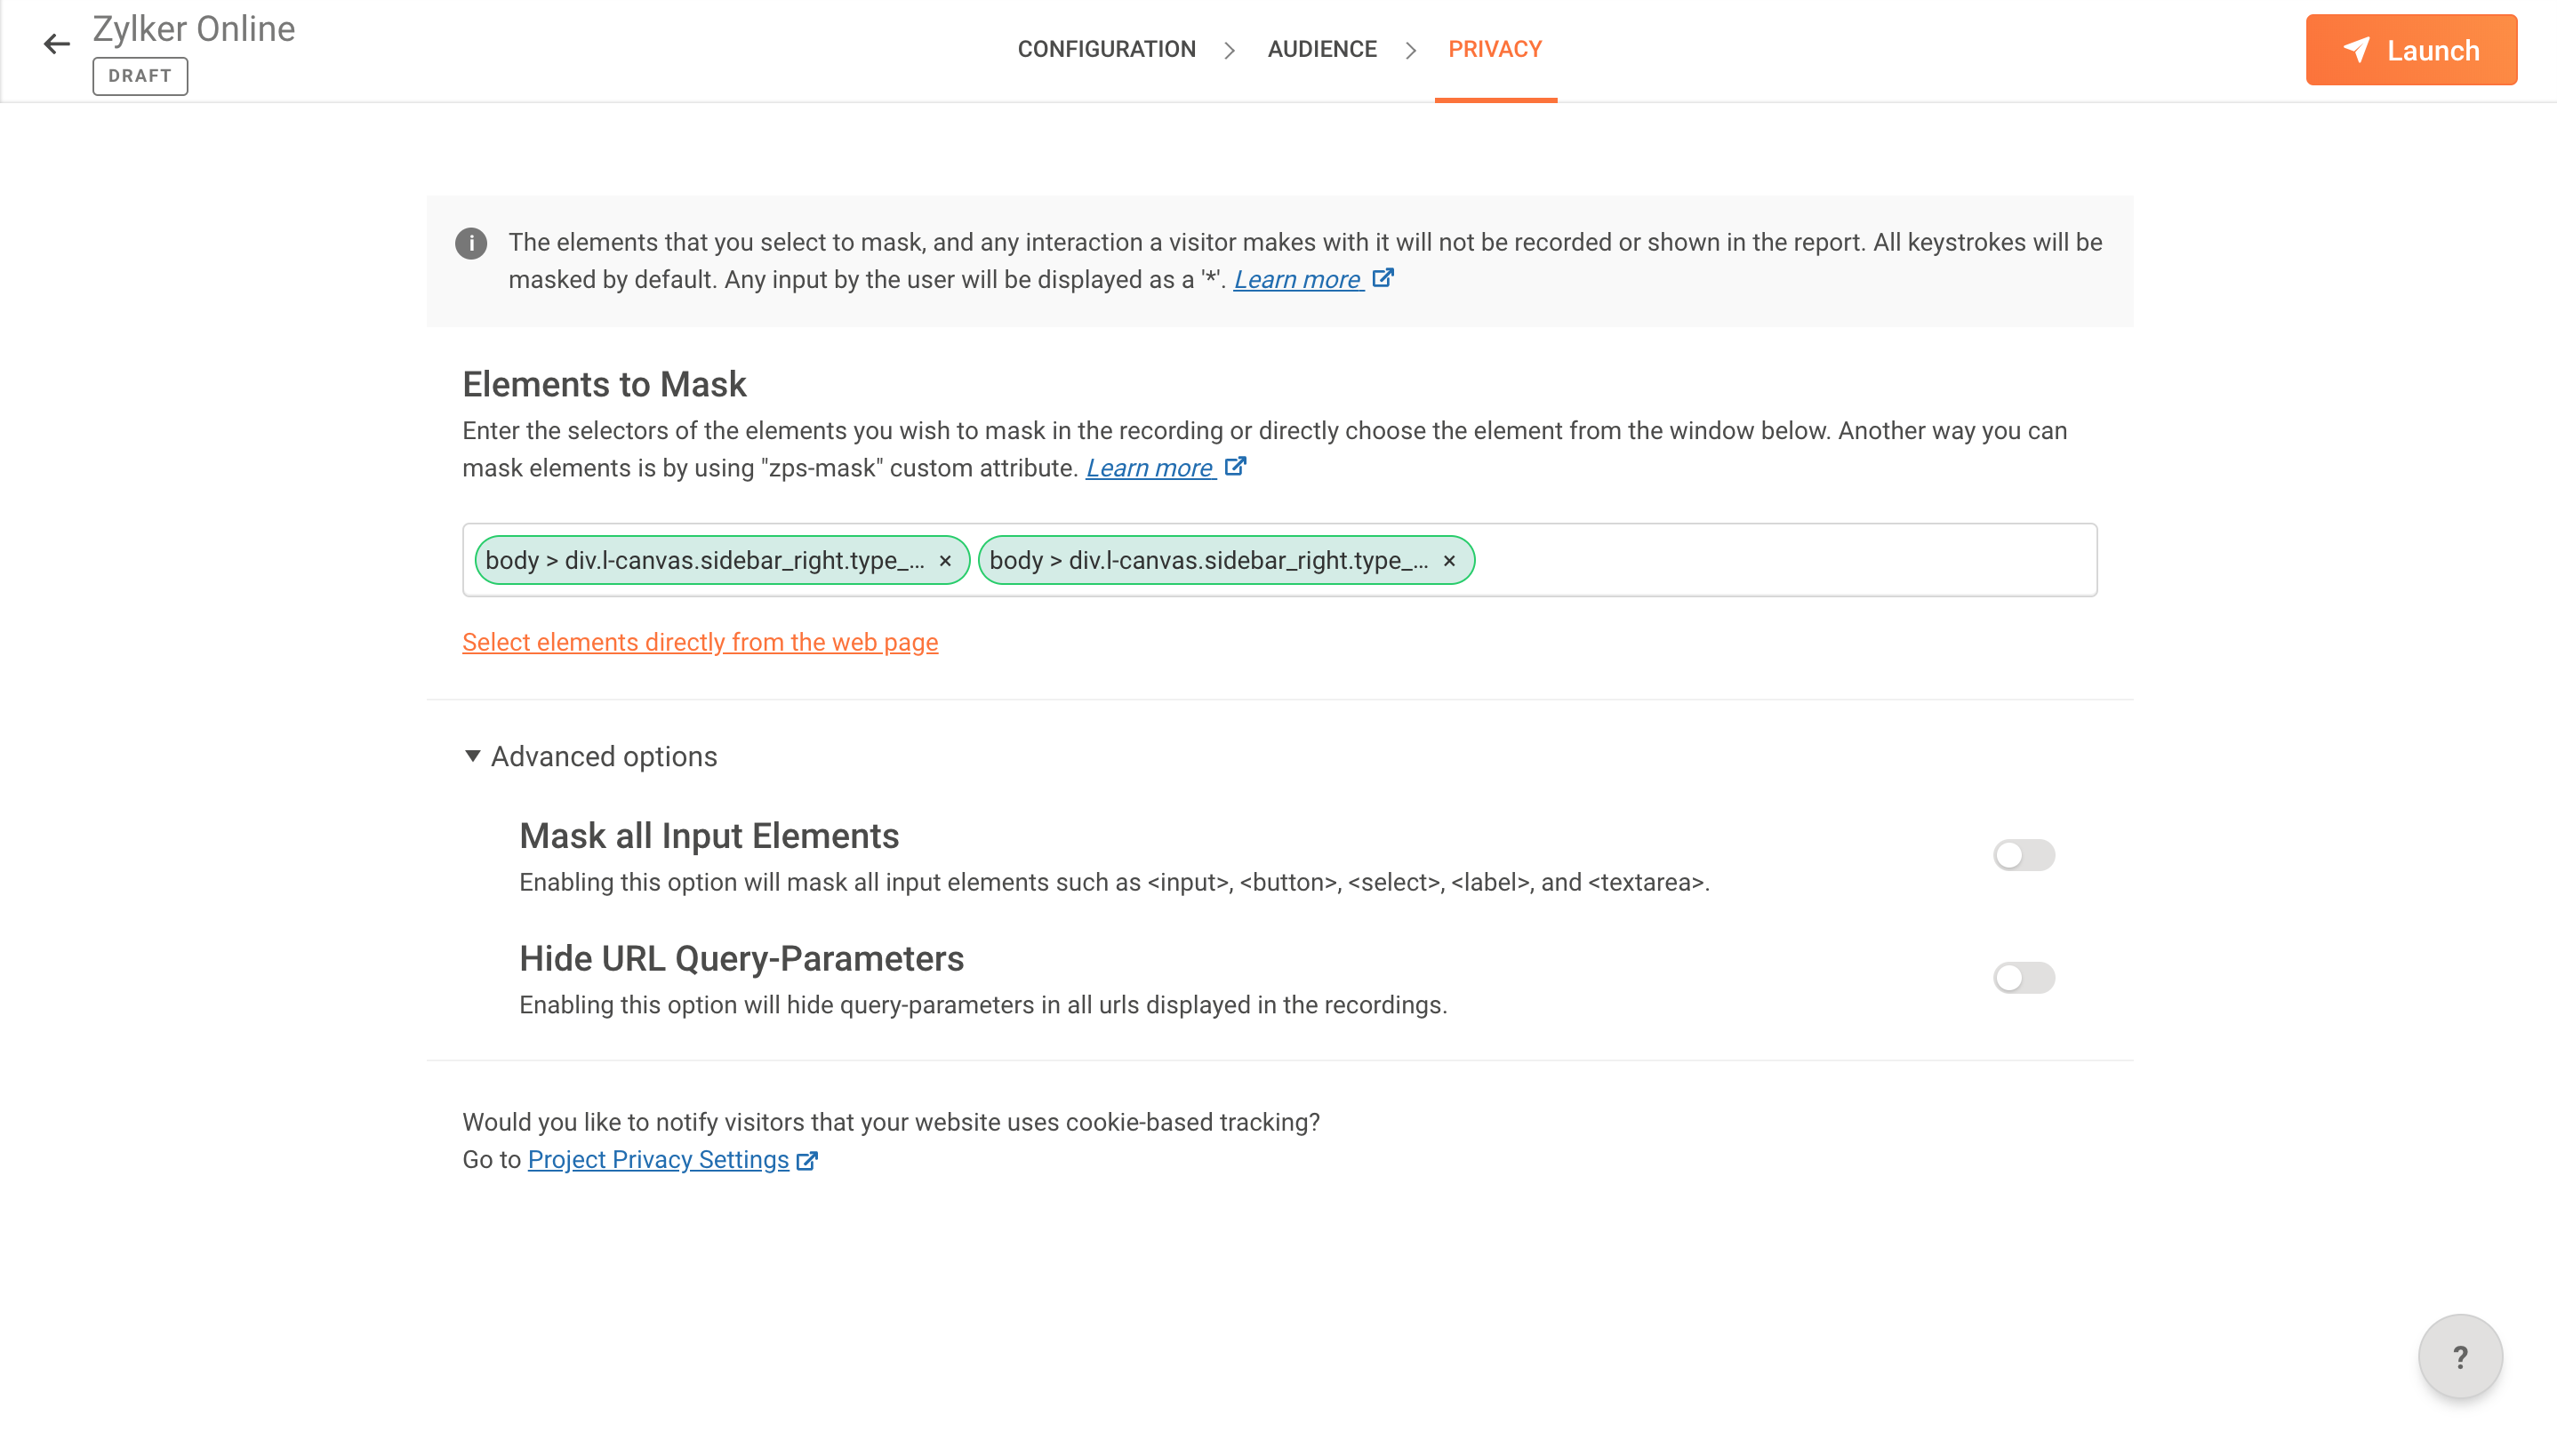The image size is (2557, 1456).
Task: Click the info icon in the notice banner
Action: pos(471,243)
